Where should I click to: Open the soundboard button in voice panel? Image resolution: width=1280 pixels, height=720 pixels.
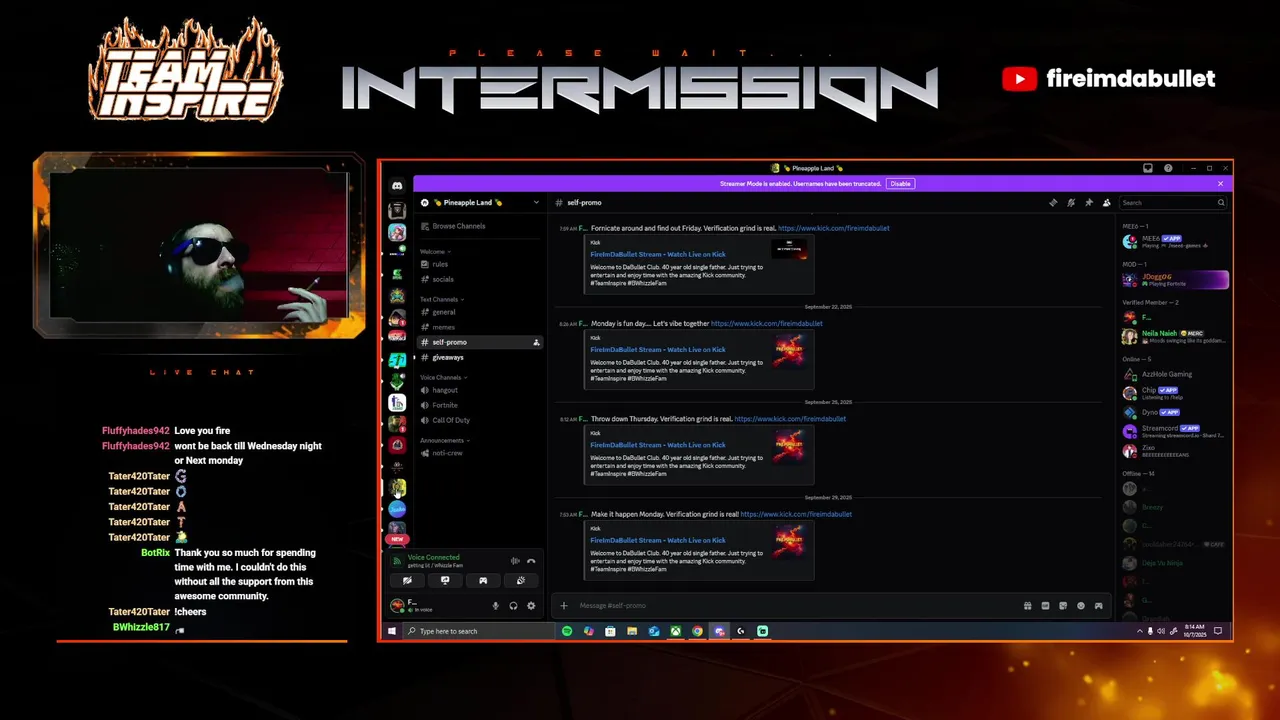pos(521,580)
